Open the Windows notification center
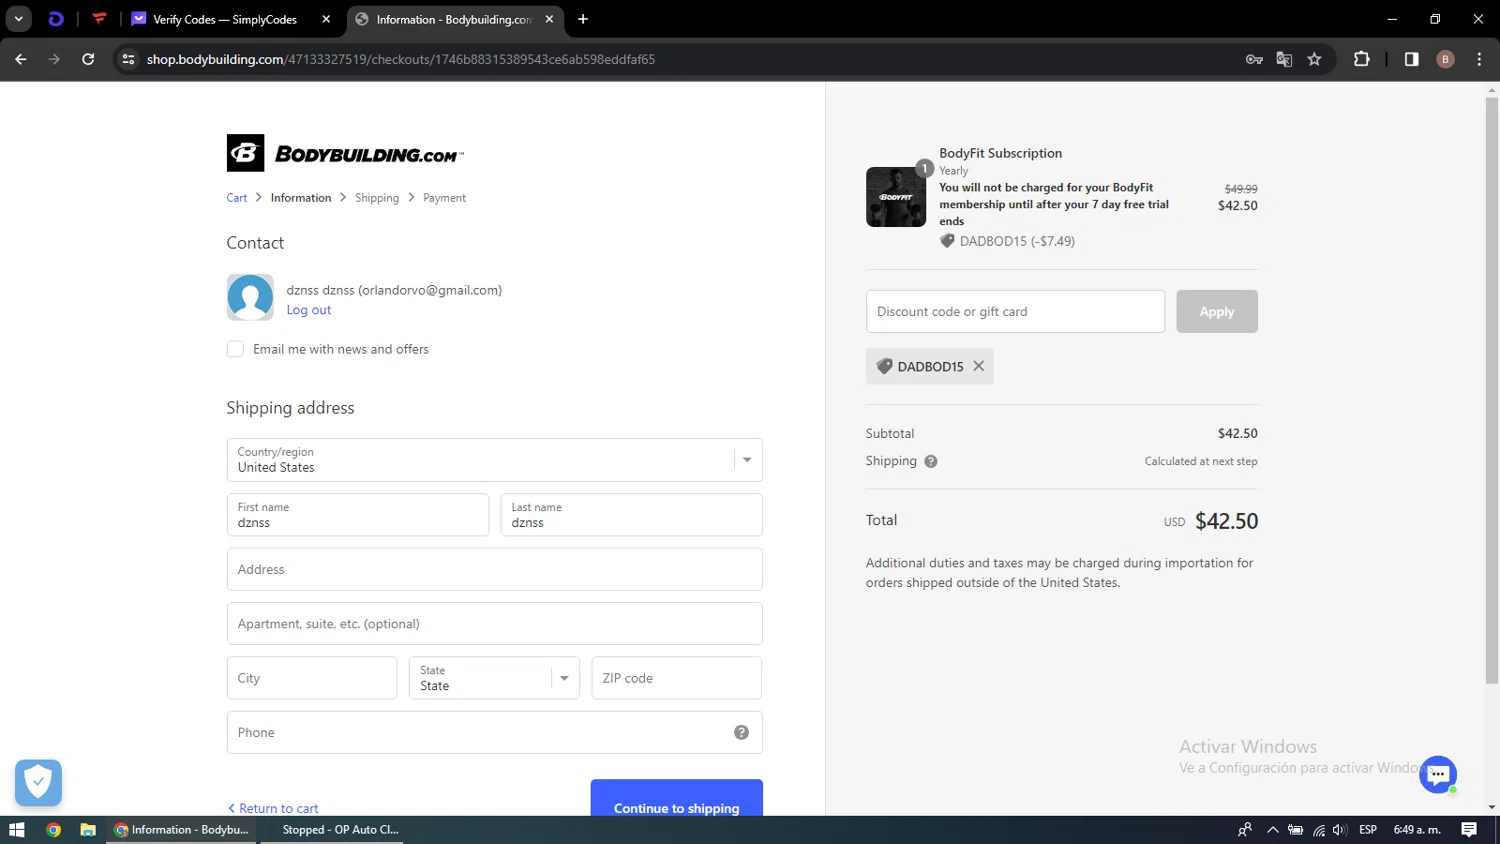The image size is (1500, 844). (1469, 830)
